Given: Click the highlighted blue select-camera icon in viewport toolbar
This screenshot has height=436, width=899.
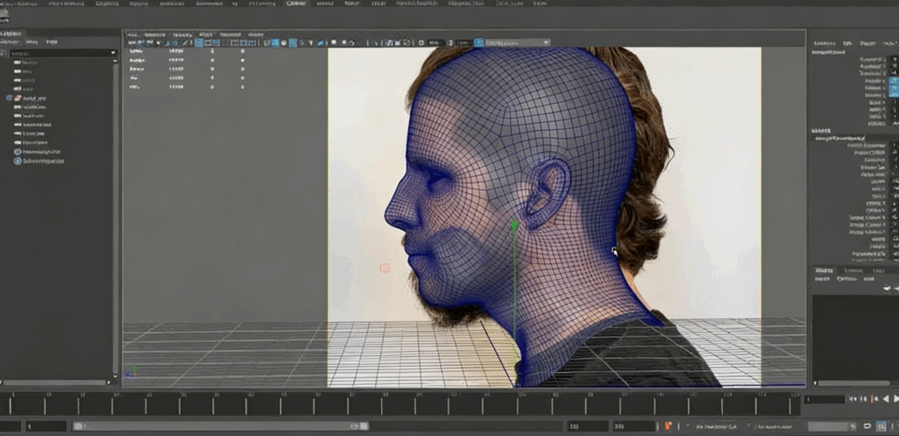Looking at the screenshot, I should pyautogui.click(x=201, y=43).
